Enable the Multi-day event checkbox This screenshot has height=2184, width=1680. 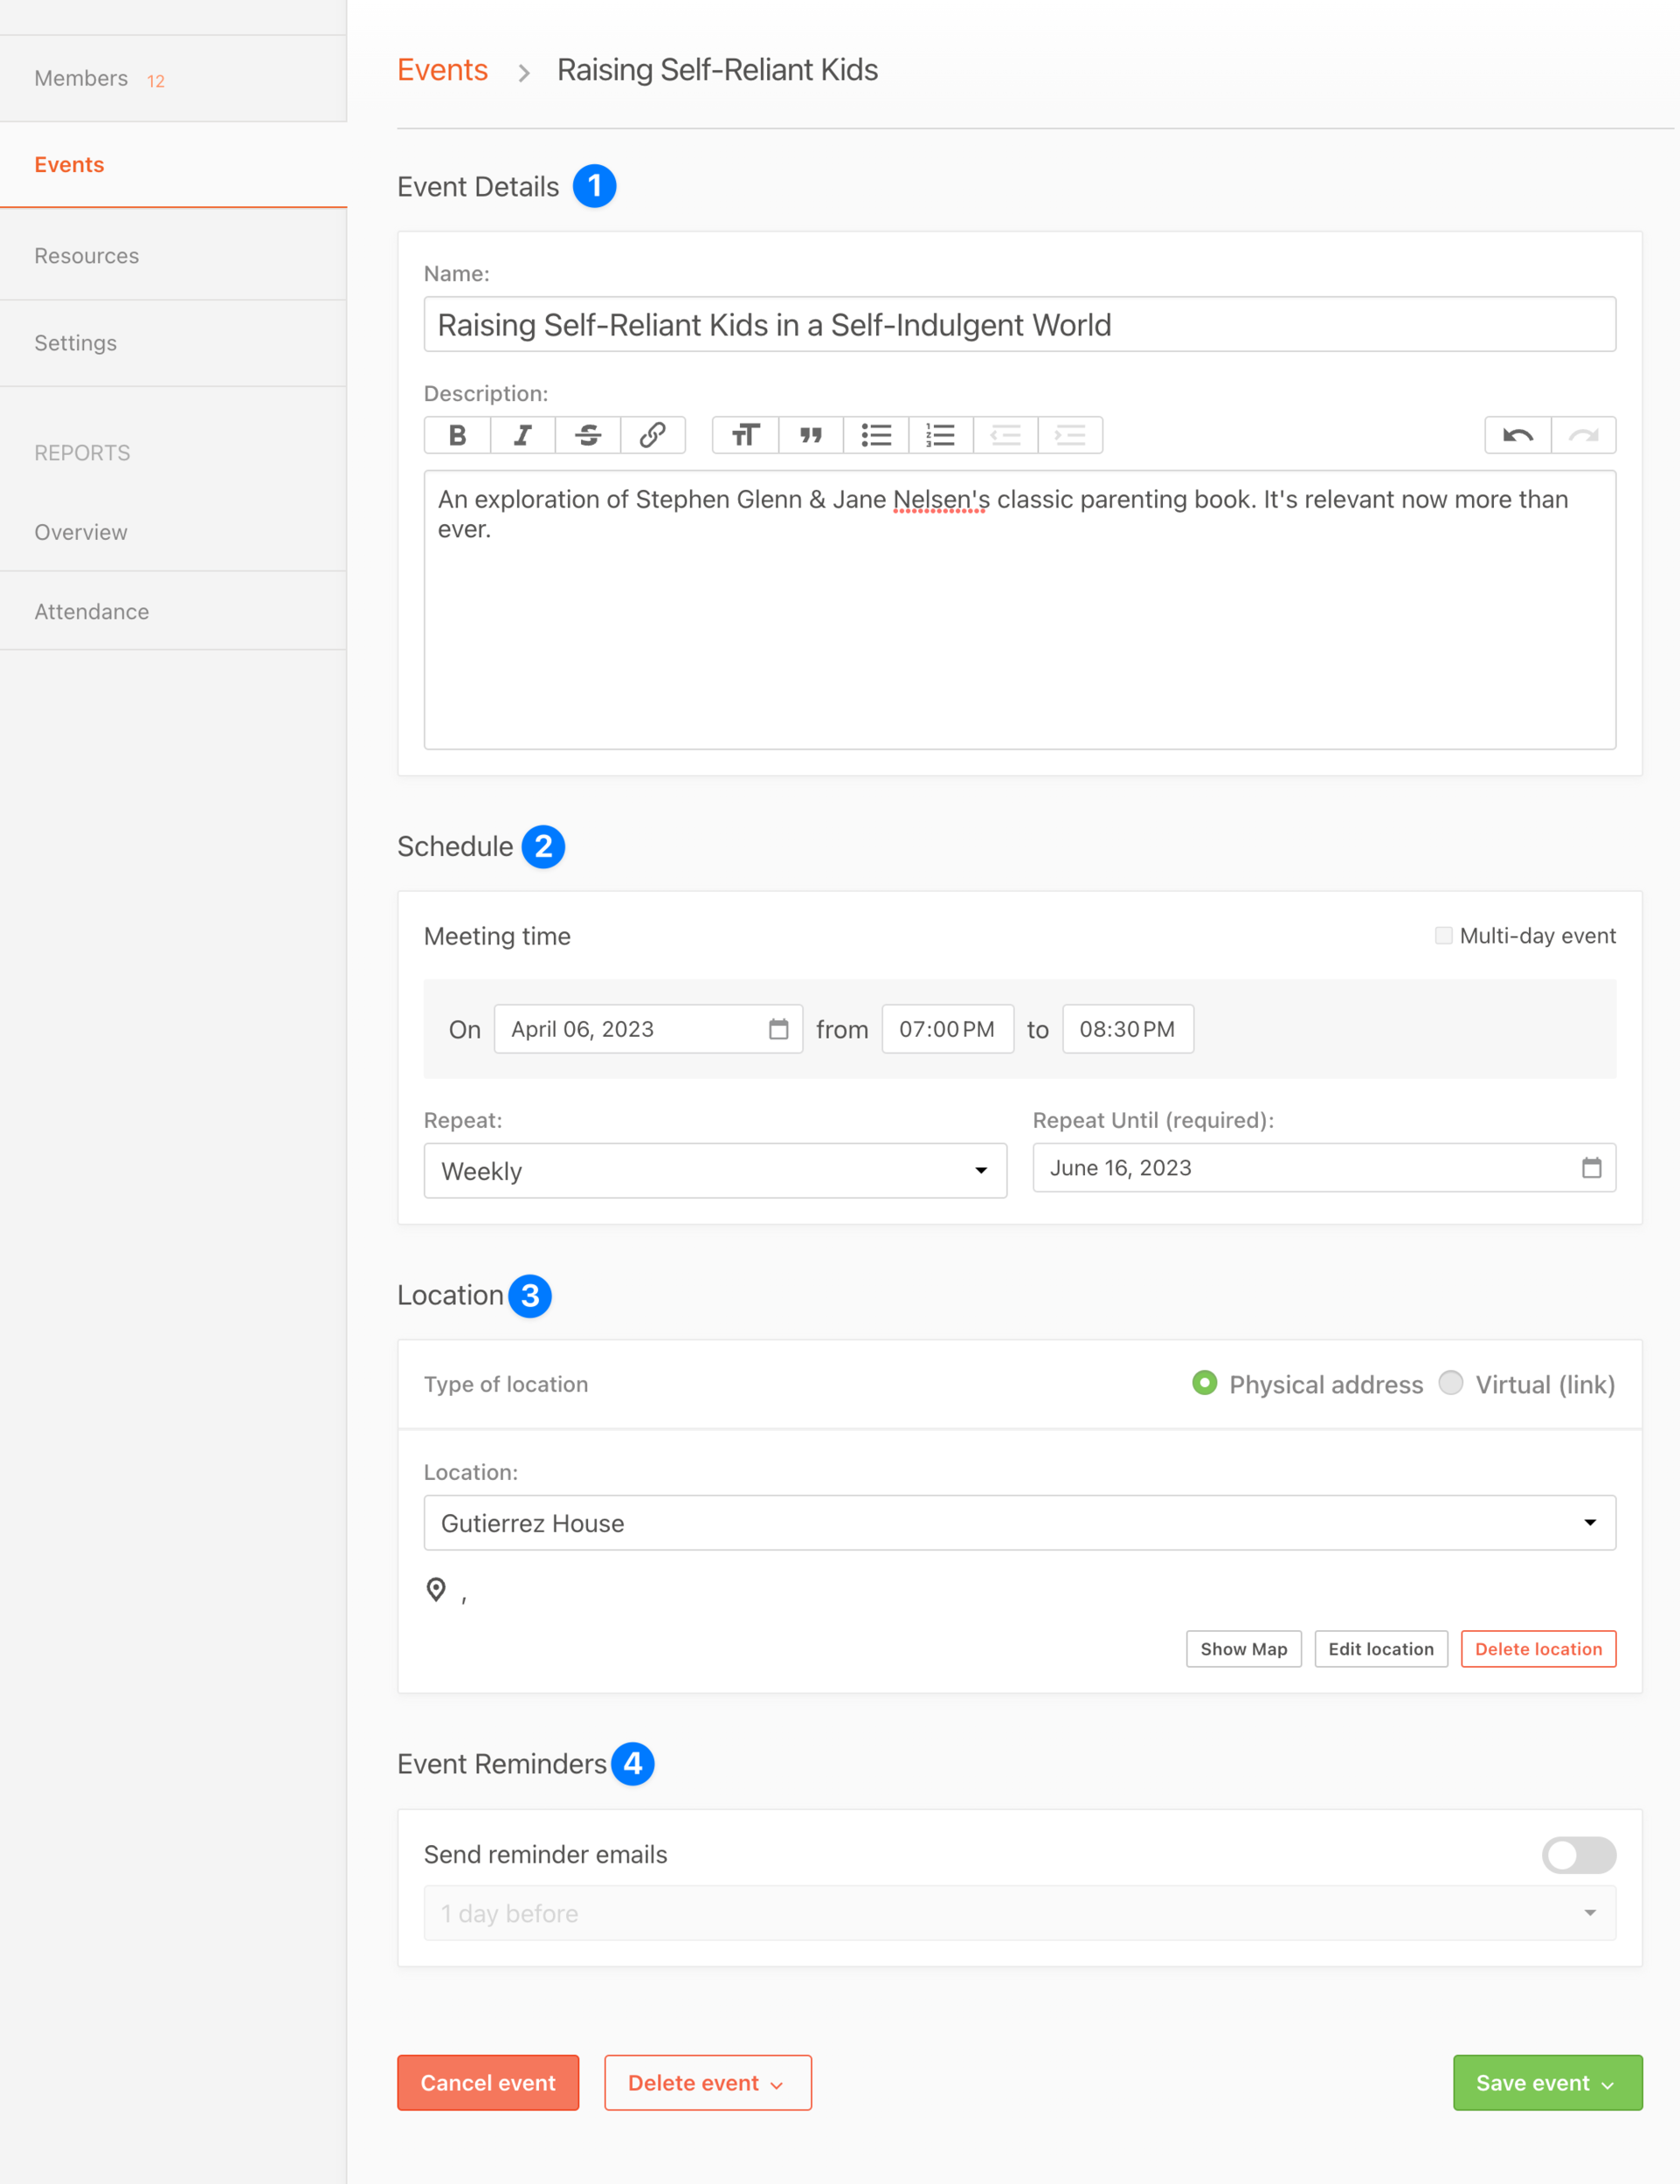[x=1443, y=935]
